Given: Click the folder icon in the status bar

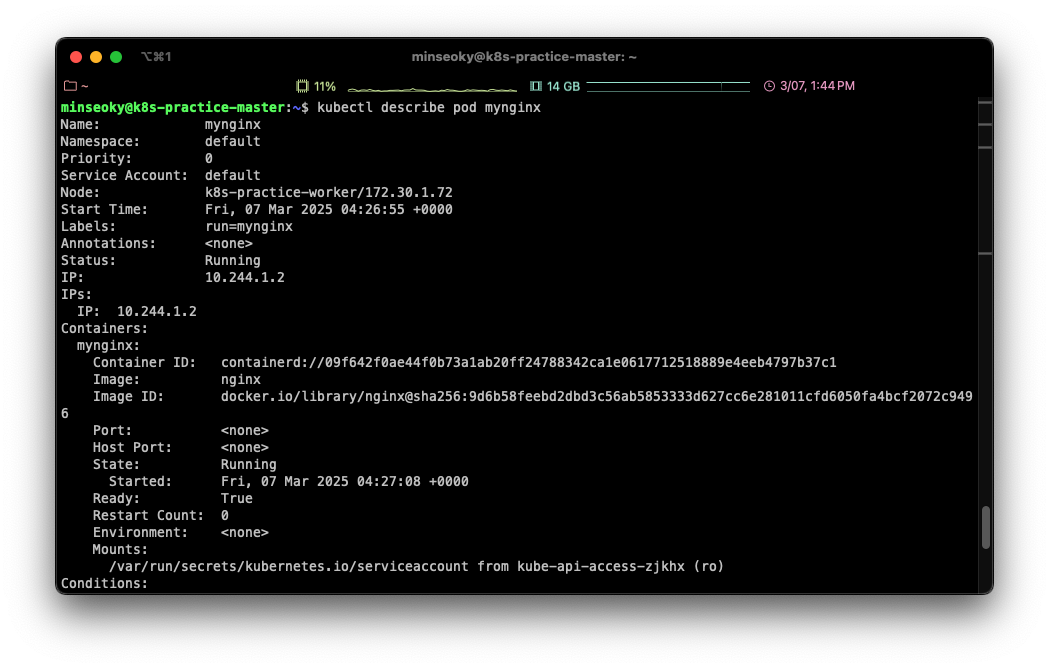Looking at the screenshot, I should click(70, 86).
